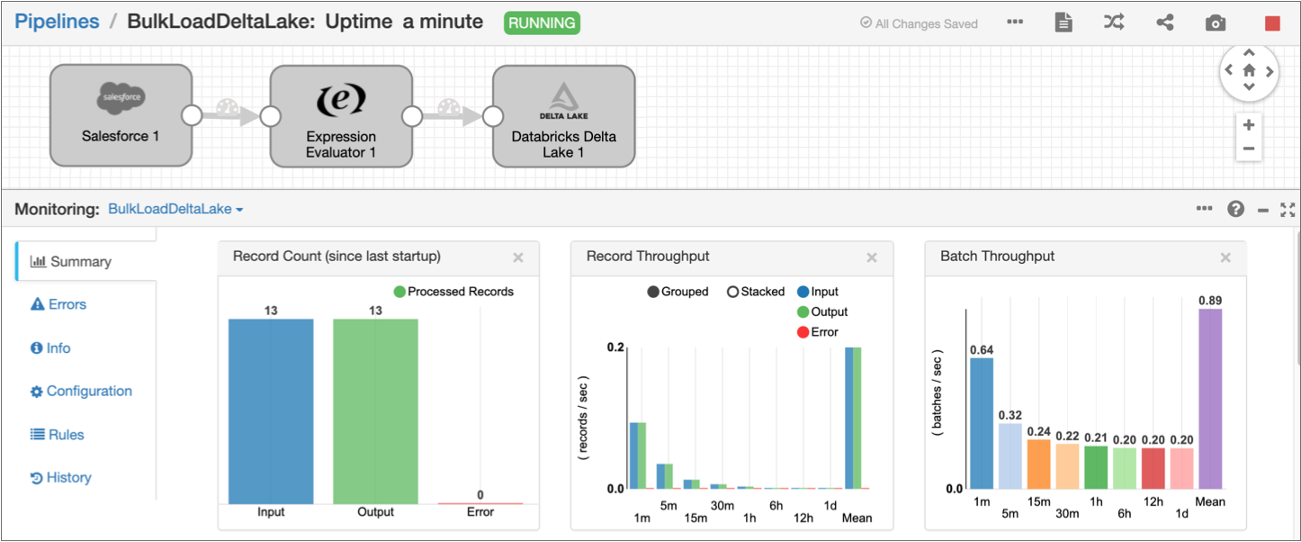This screenshot has height=542, width=1301.
Task: Open the document icon in toolbar
Action: coord(1063,23)
